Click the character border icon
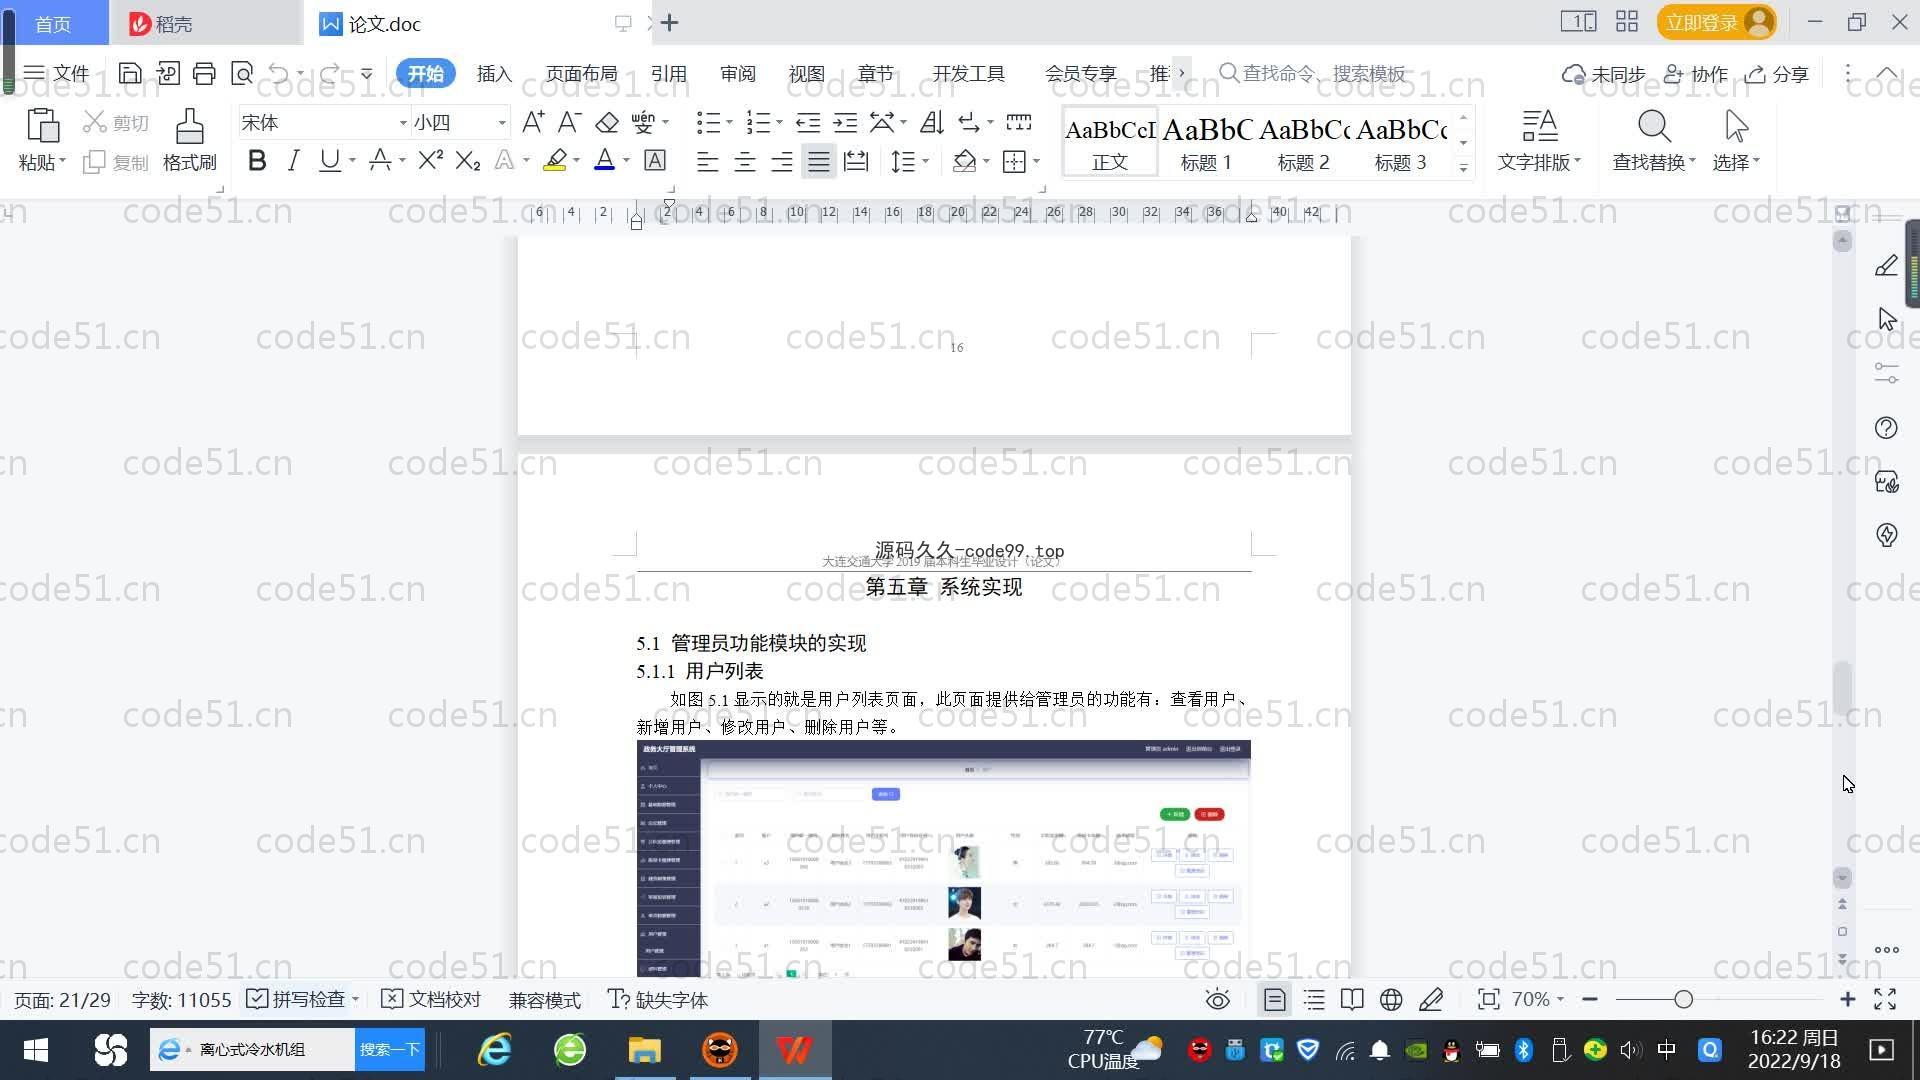The width and height of the screenshot is (1920, 1080). point(655,160)
